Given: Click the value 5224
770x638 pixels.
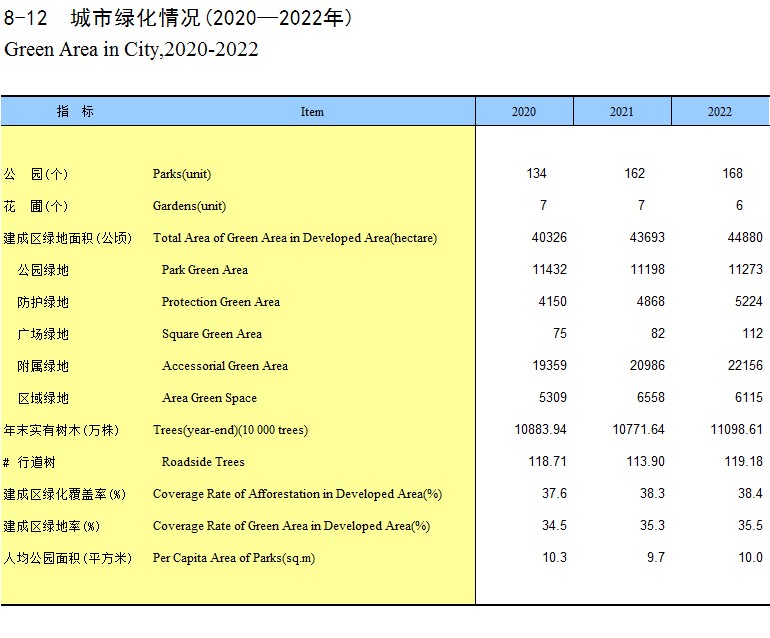Looking at the screenshot, I should [749, 301].
